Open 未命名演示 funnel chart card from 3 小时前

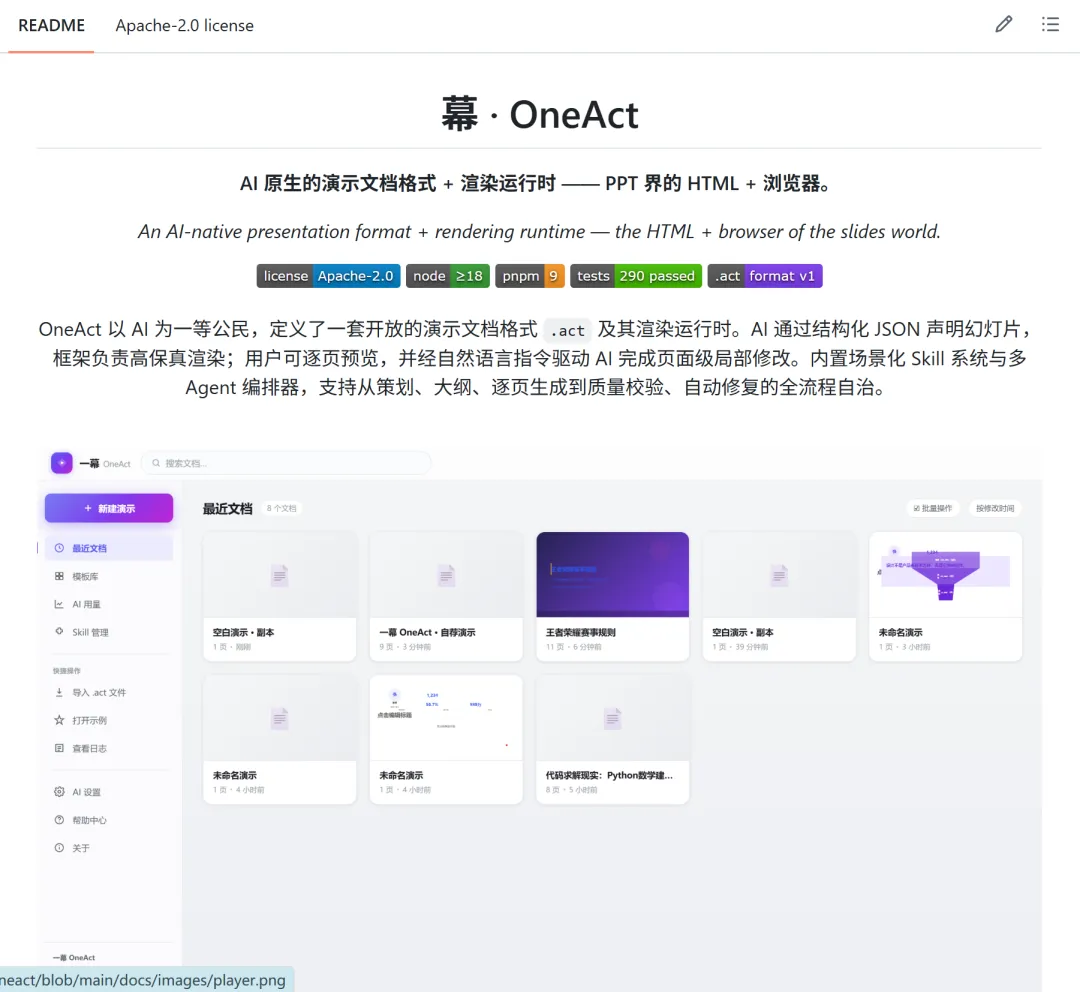click(946, 596)
